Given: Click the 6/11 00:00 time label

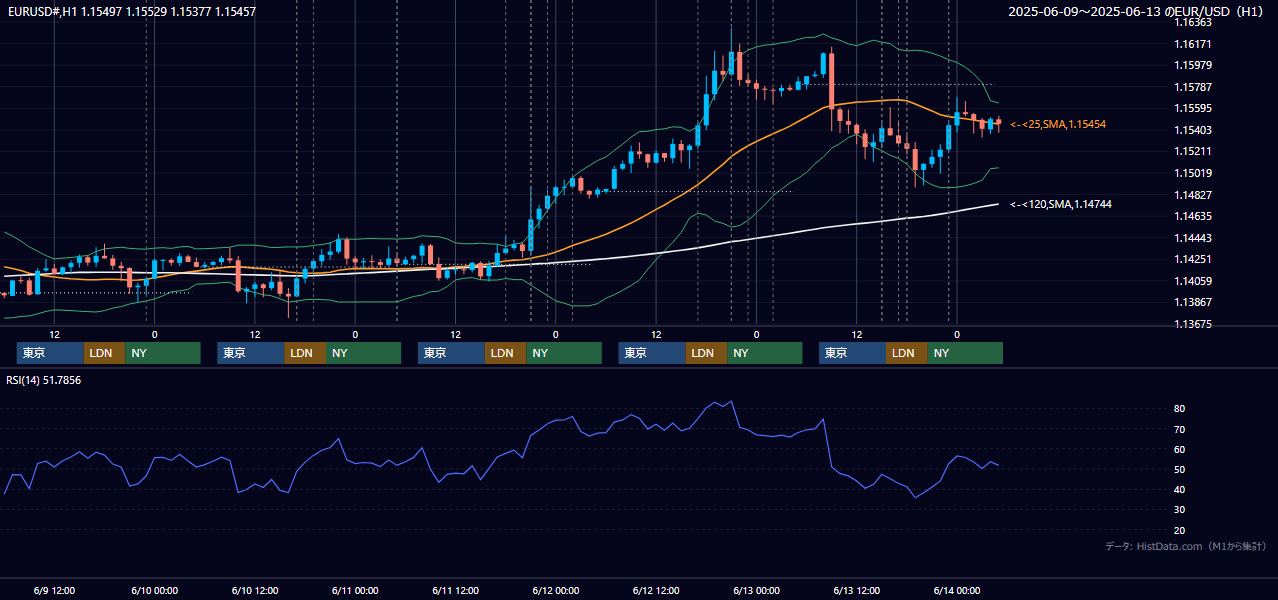Looking at the screenshot, I should point(355,590).
